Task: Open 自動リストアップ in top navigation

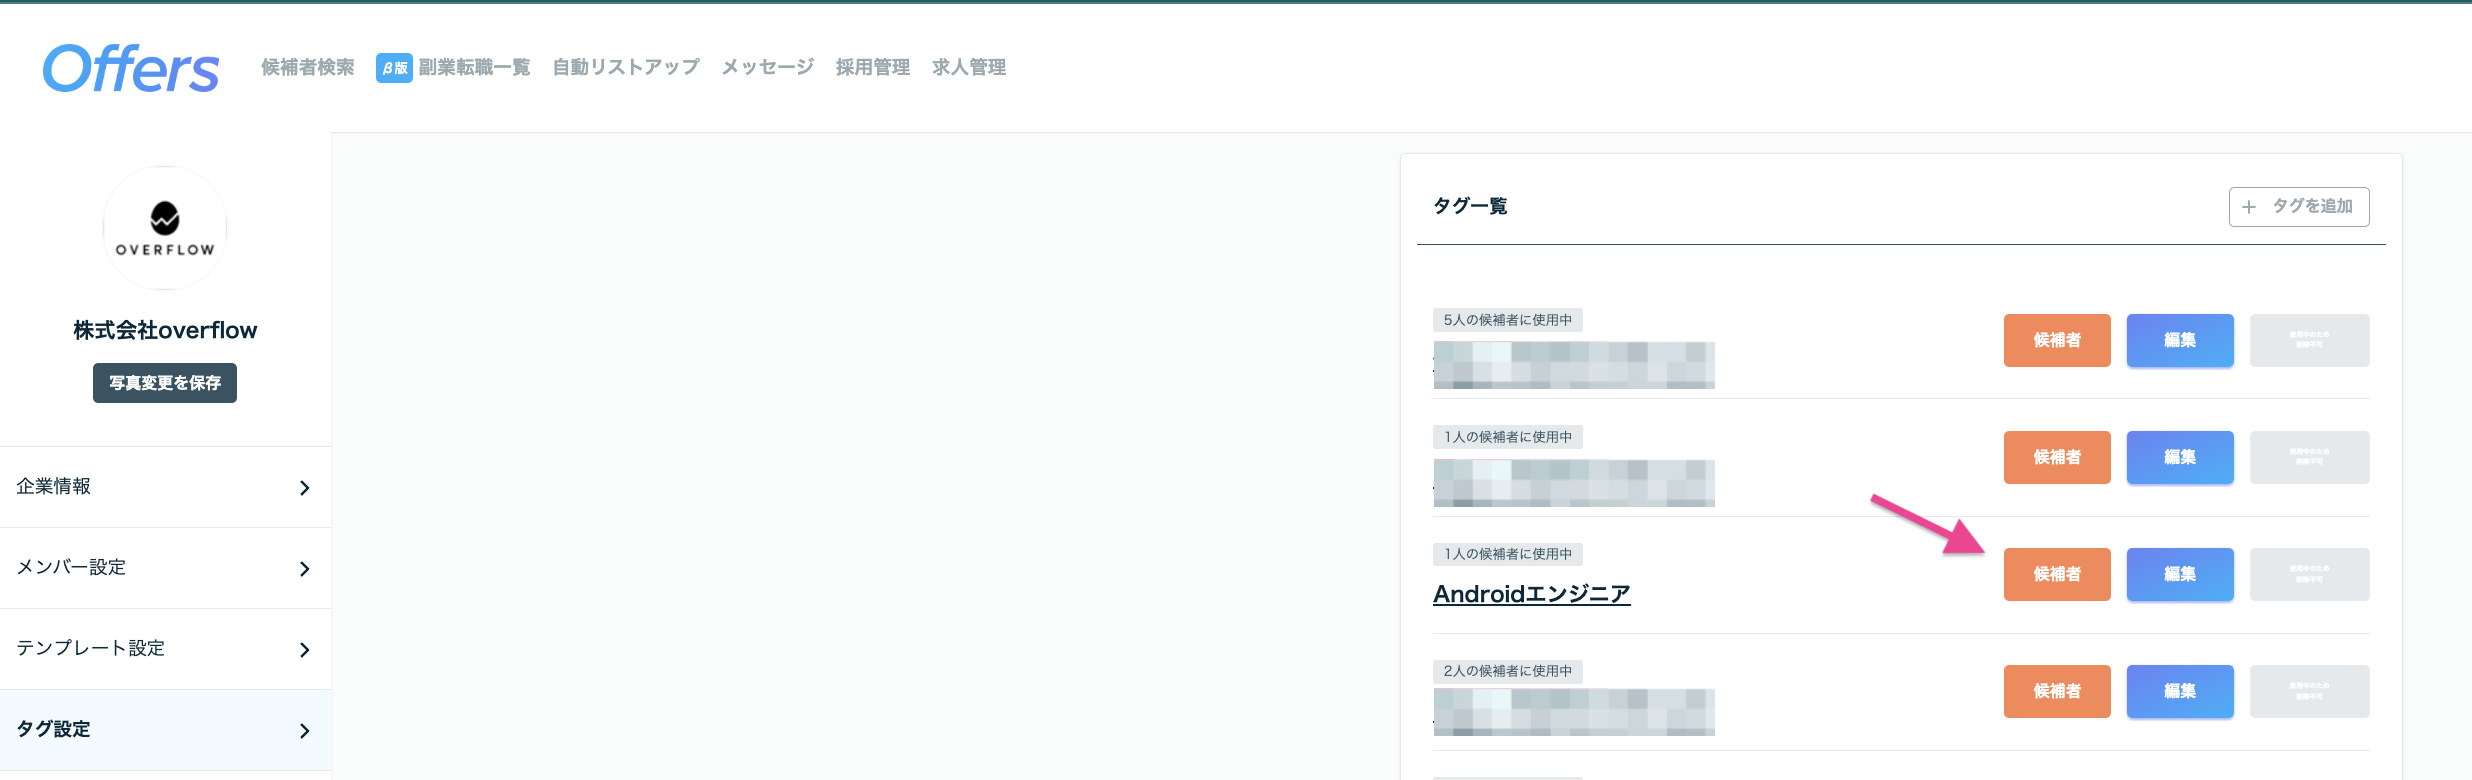Action: pyautogui.click(x=626, y=67)
